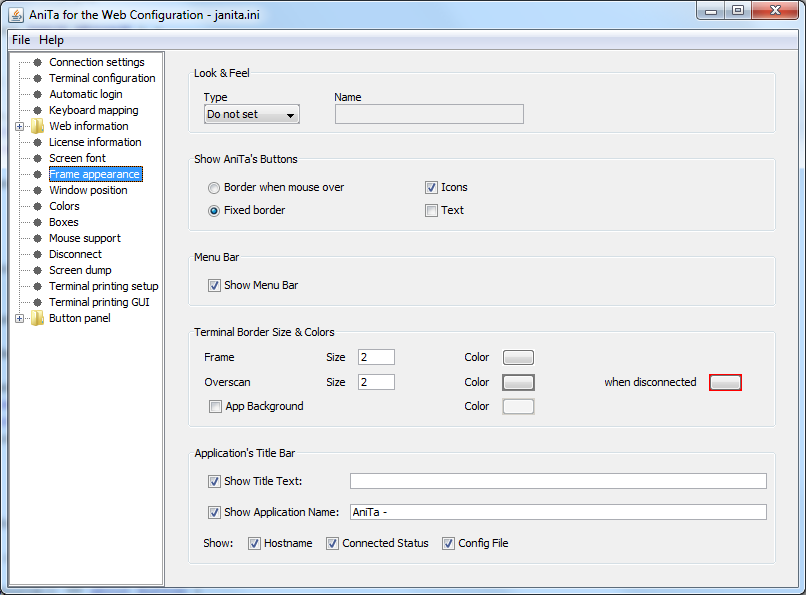Click the Application Name field containing AniTa -
The width and height of the screenshot is (806, 595).
(x=558, y=512)
